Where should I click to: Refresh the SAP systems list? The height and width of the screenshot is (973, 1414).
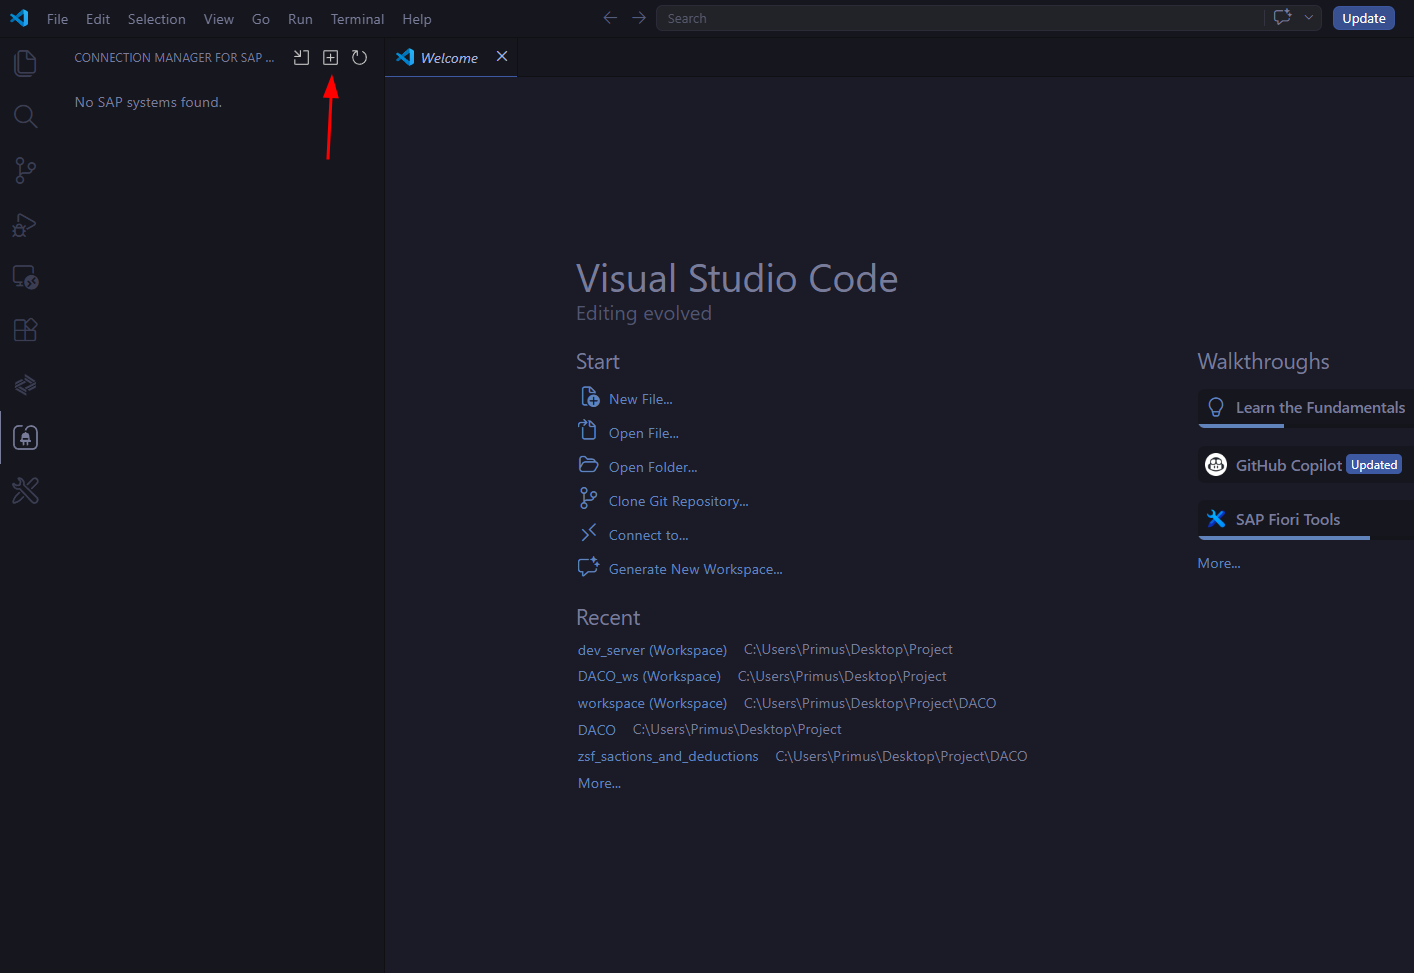(x=359, y=58)
